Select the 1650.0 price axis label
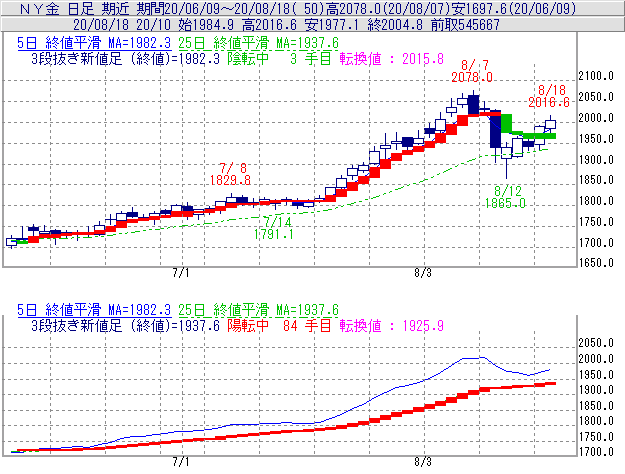The image size is (625, 474). click(600, 263)
